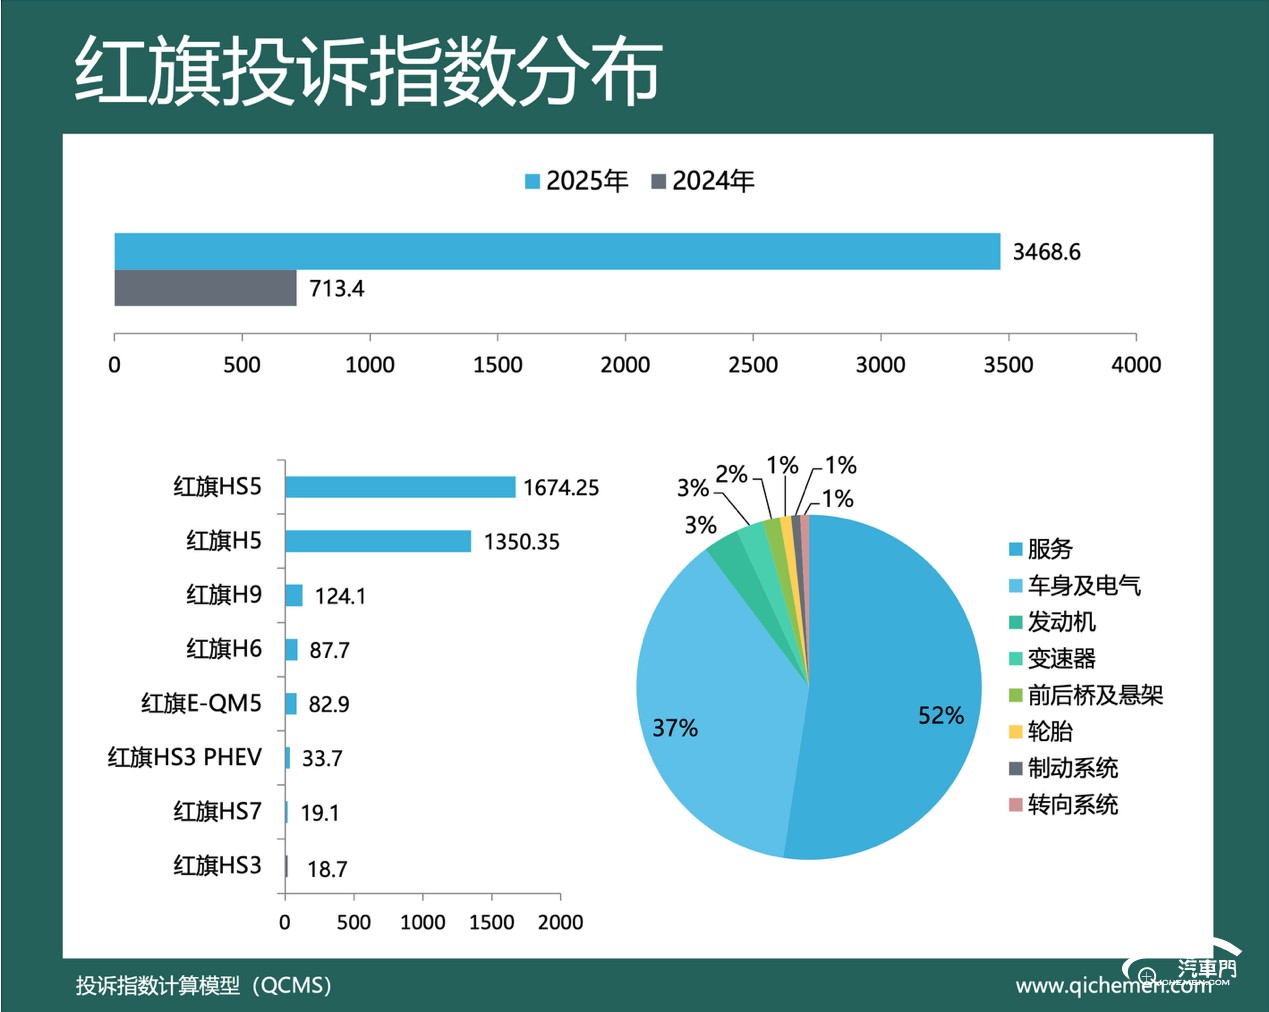The width and height of the screenshot is (1269, 1012).
Task: Select the 车身及电气 legend swatch
Action: (x=1015, y=586)
